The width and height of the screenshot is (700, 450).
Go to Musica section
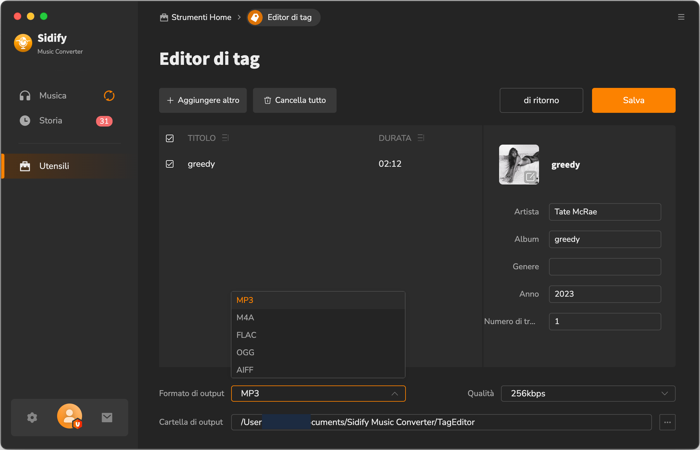coord(53,96)
